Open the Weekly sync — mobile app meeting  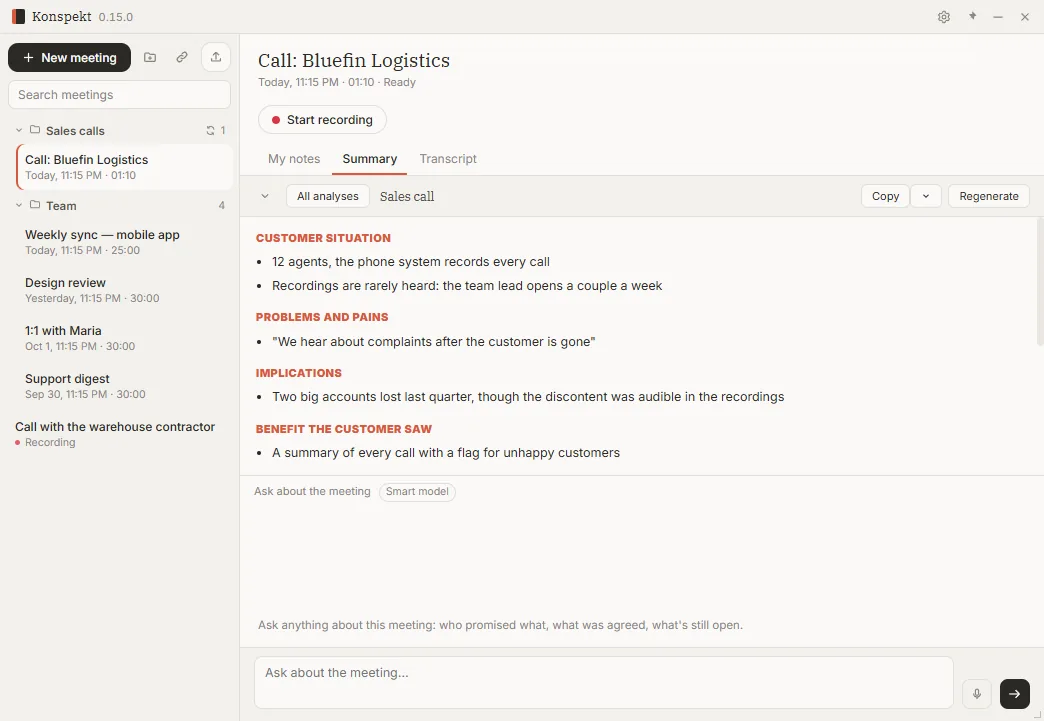125,242
